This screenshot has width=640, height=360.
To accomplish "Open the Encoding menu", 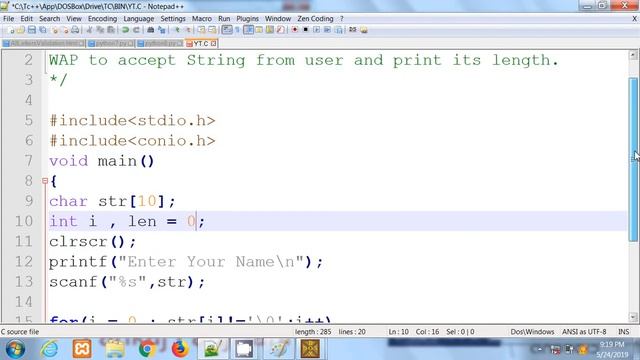I will (x=102, y=19).
